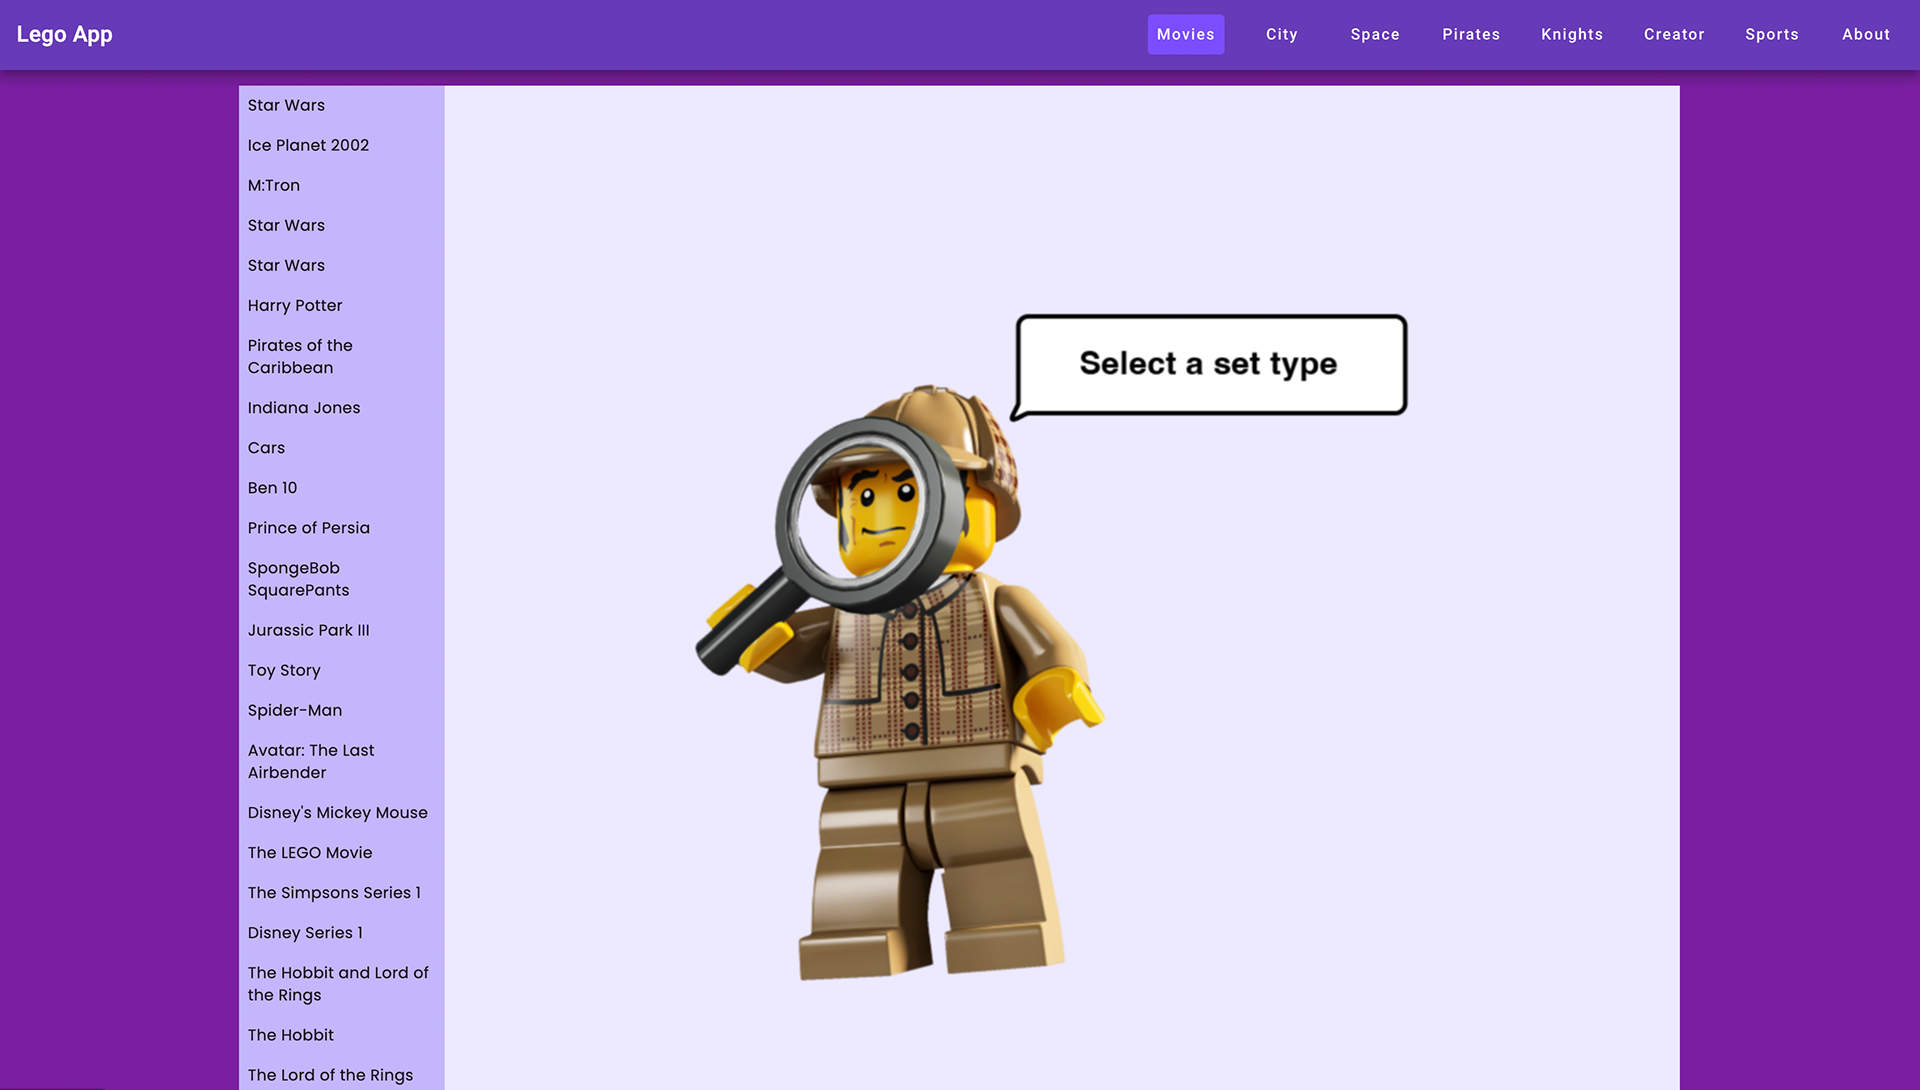Click the Lego App title link
The height and width of the screenshot is (1090, 1920).
(x=64, y=34)
